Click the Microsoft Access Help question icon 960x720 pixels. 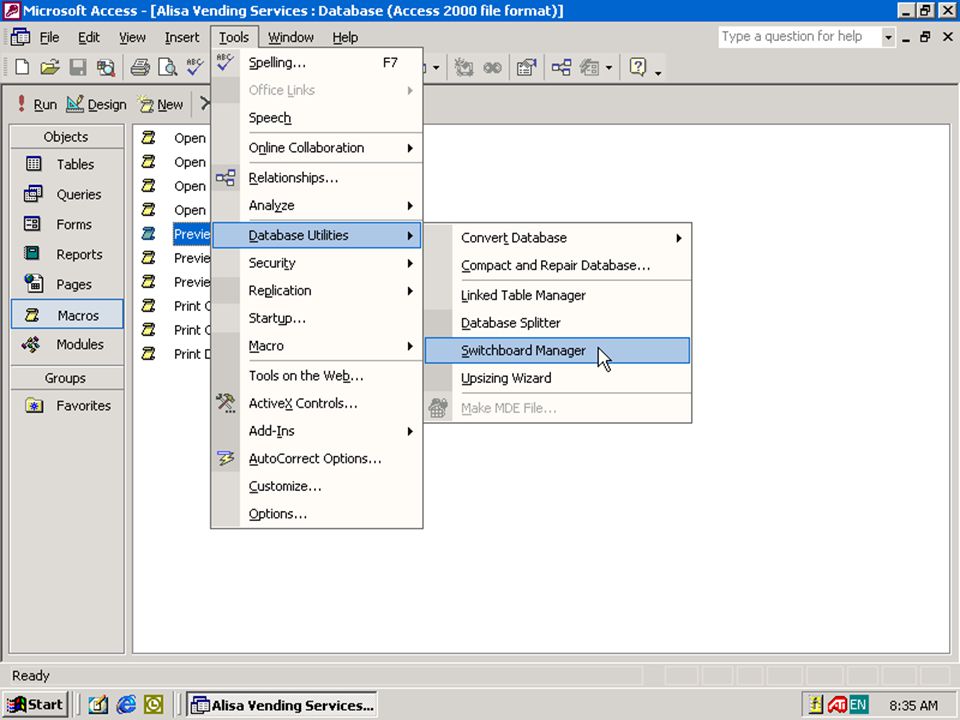tap(637, 67)
